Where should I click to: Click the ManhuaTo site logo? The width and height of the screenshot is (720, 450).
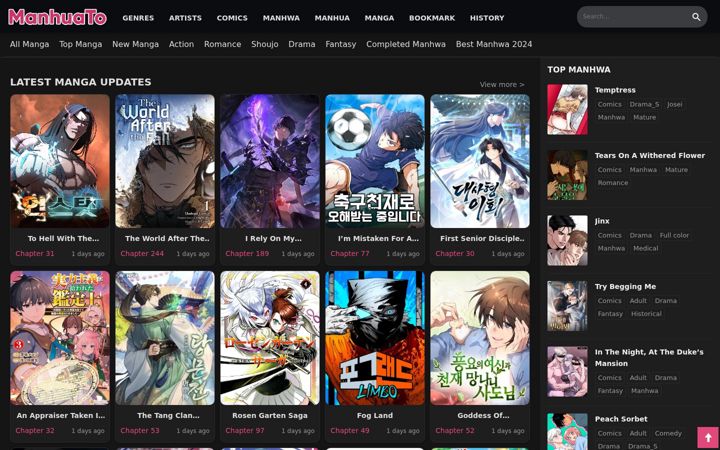coord(57,17)
